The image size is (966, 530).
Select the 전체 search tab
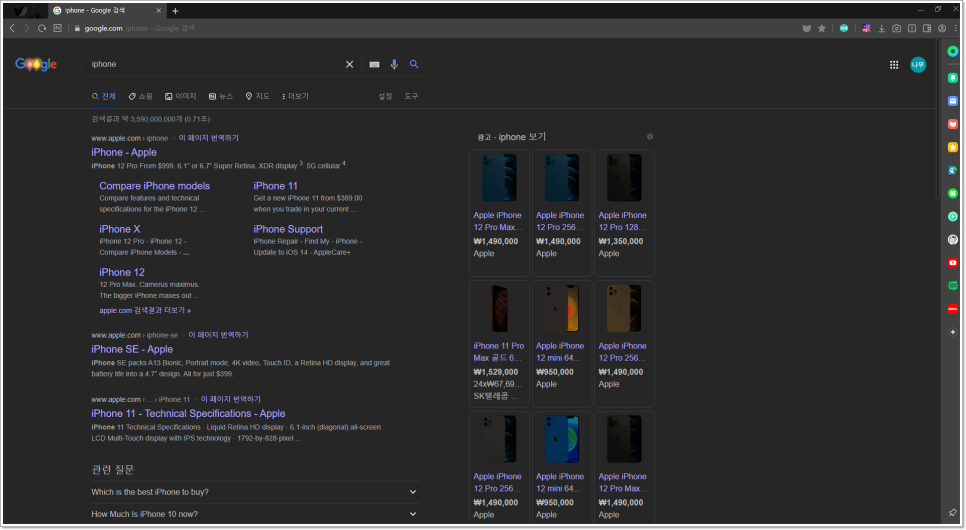pos(104,96)
